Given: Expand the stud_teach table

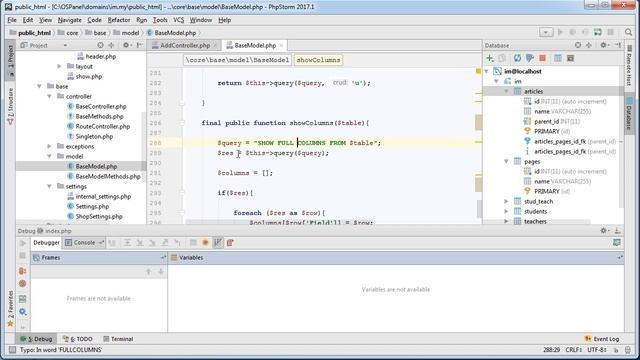Looking at the screenshot, I should click(507, 201).
